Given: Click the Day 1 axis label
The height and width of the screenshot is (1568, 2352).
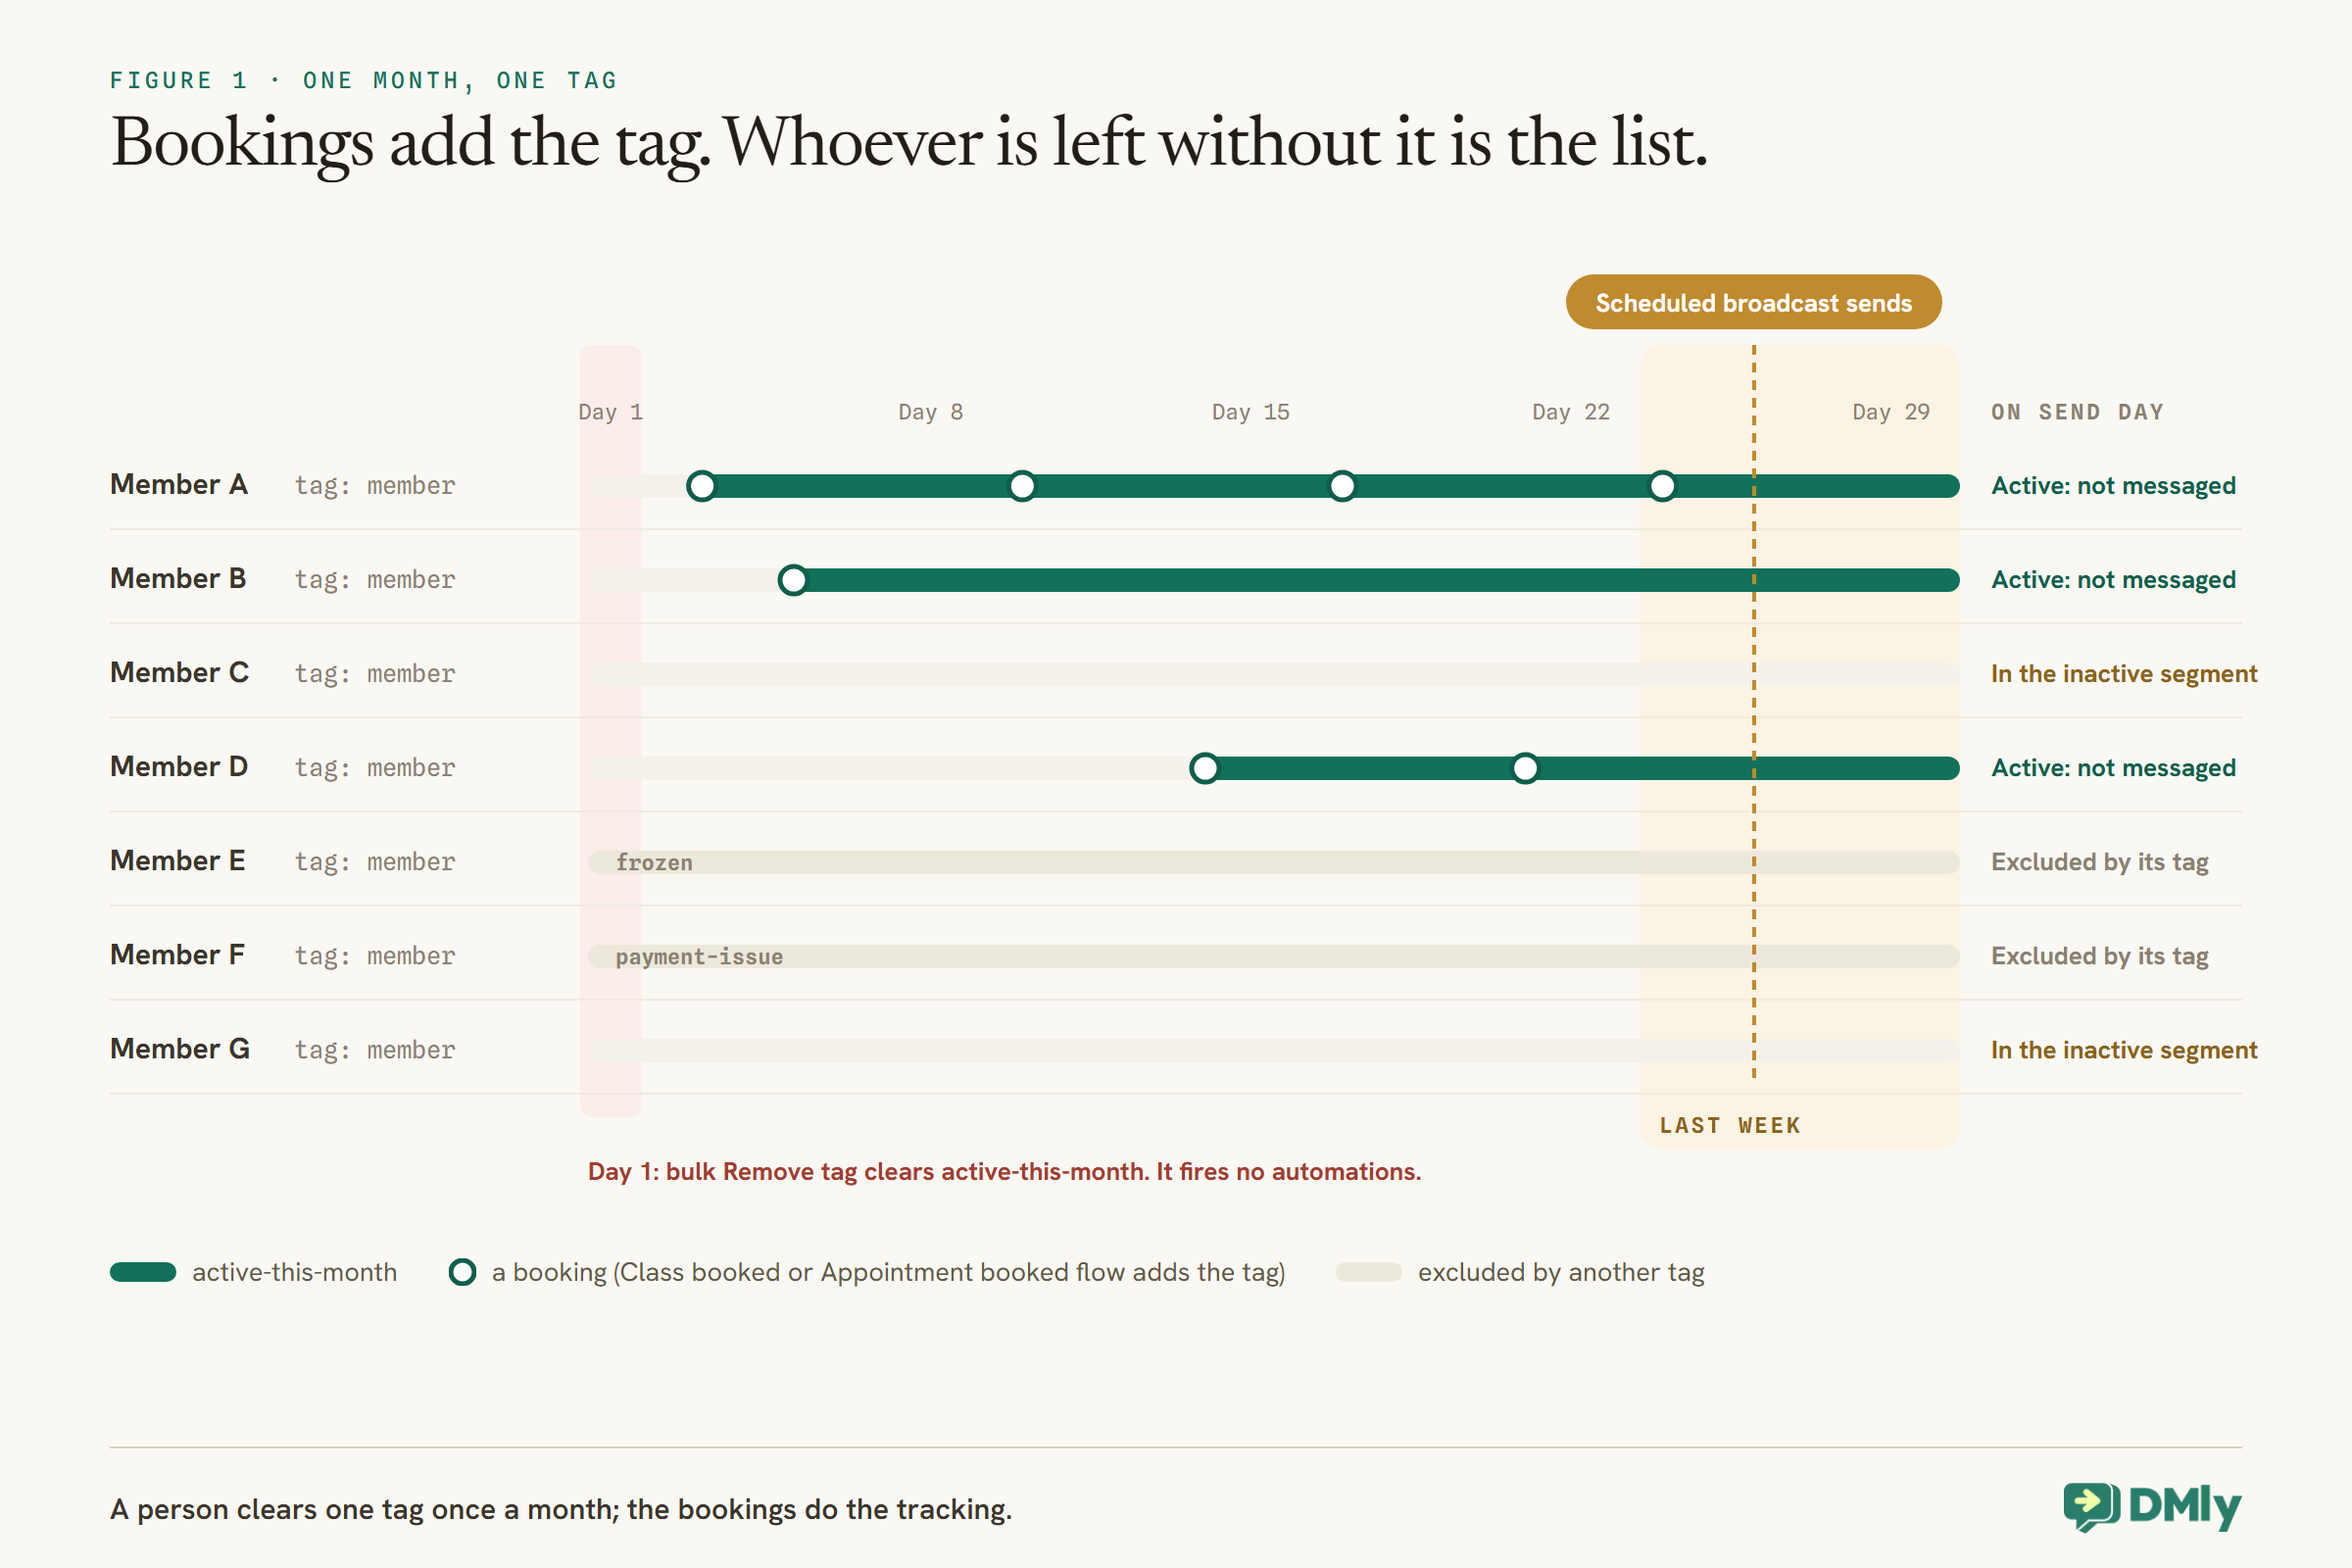Looking at the screenshot, I should [611, 412].
